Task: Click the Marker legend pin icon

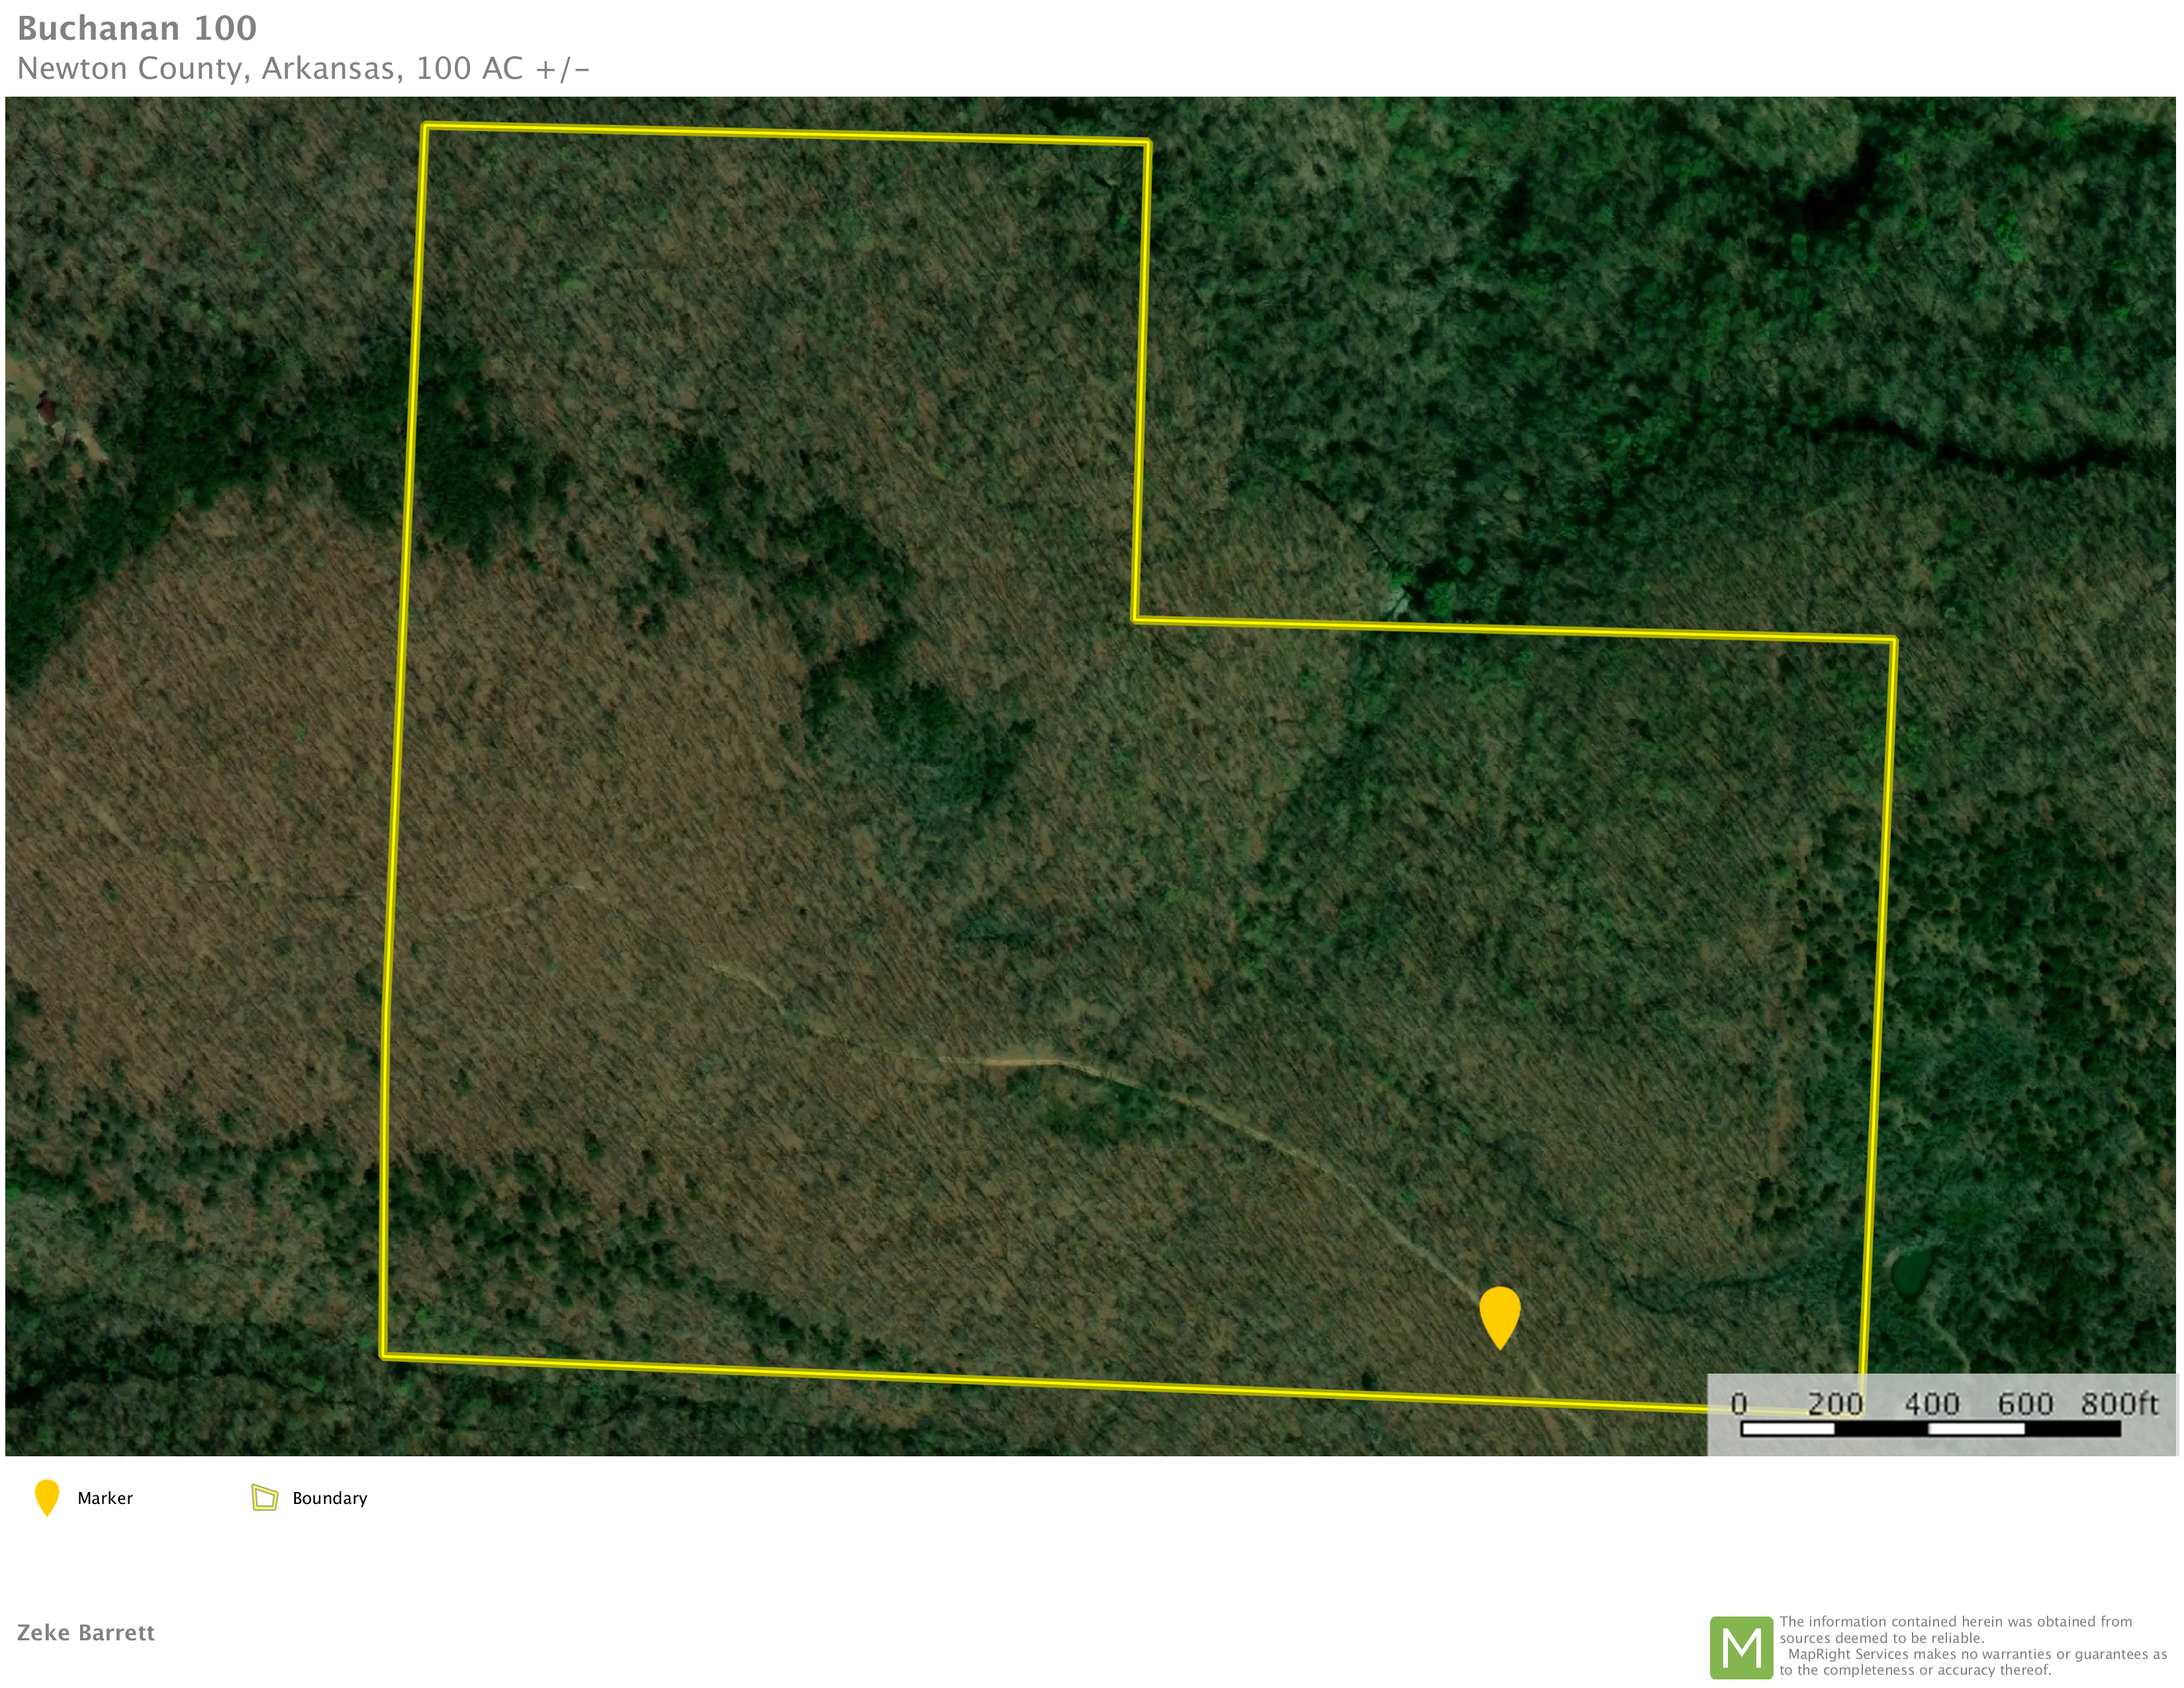Action: pos(46,1497)
